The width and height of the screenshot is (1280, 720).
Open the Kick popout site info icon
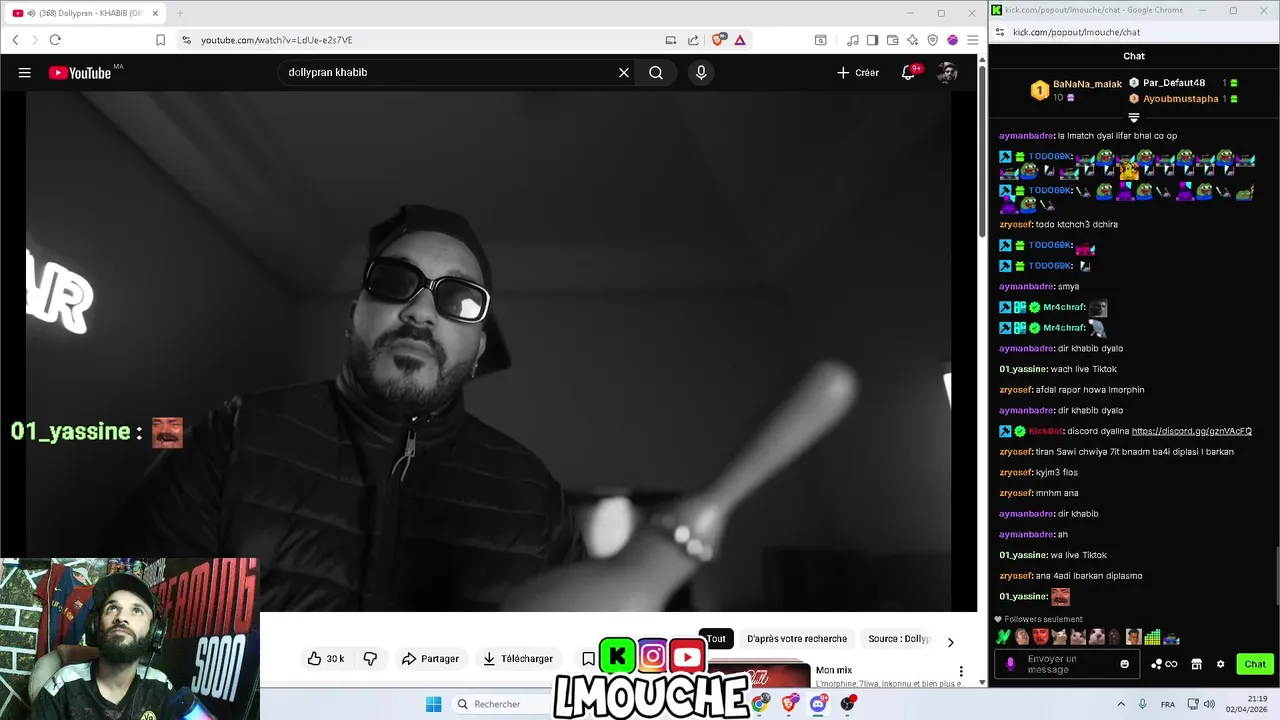pyautogui.click(x=1001, y=32)
